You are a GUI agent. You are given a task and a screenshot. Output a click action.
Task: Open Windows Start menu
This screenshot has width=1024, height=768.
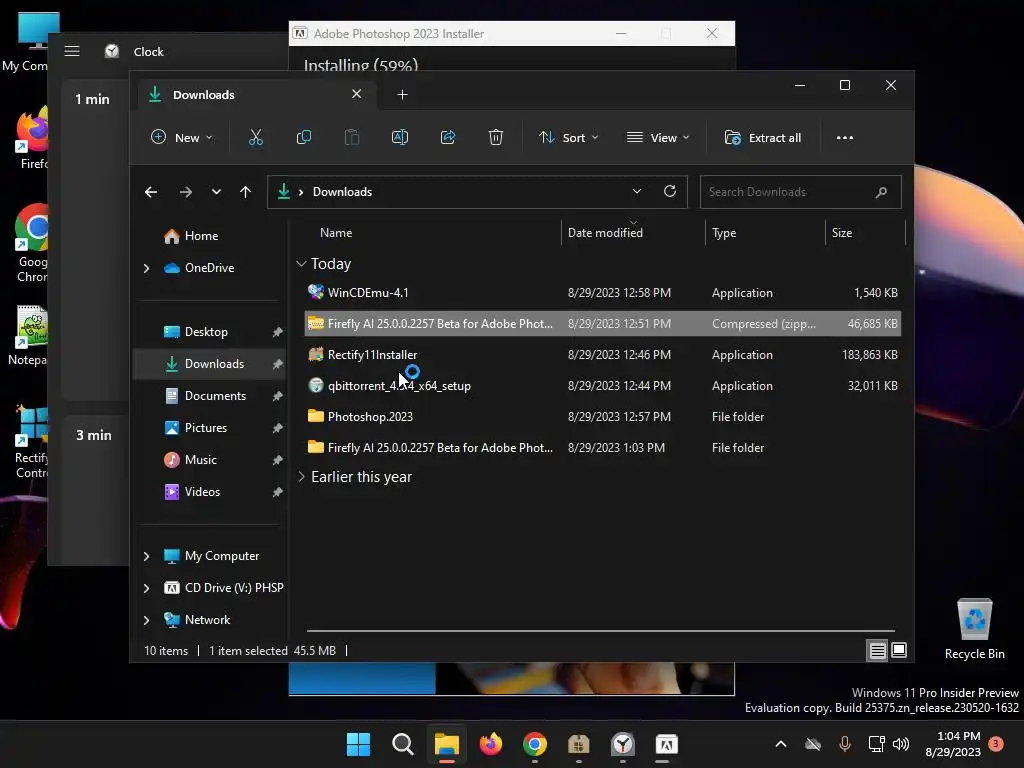(358, 744)
